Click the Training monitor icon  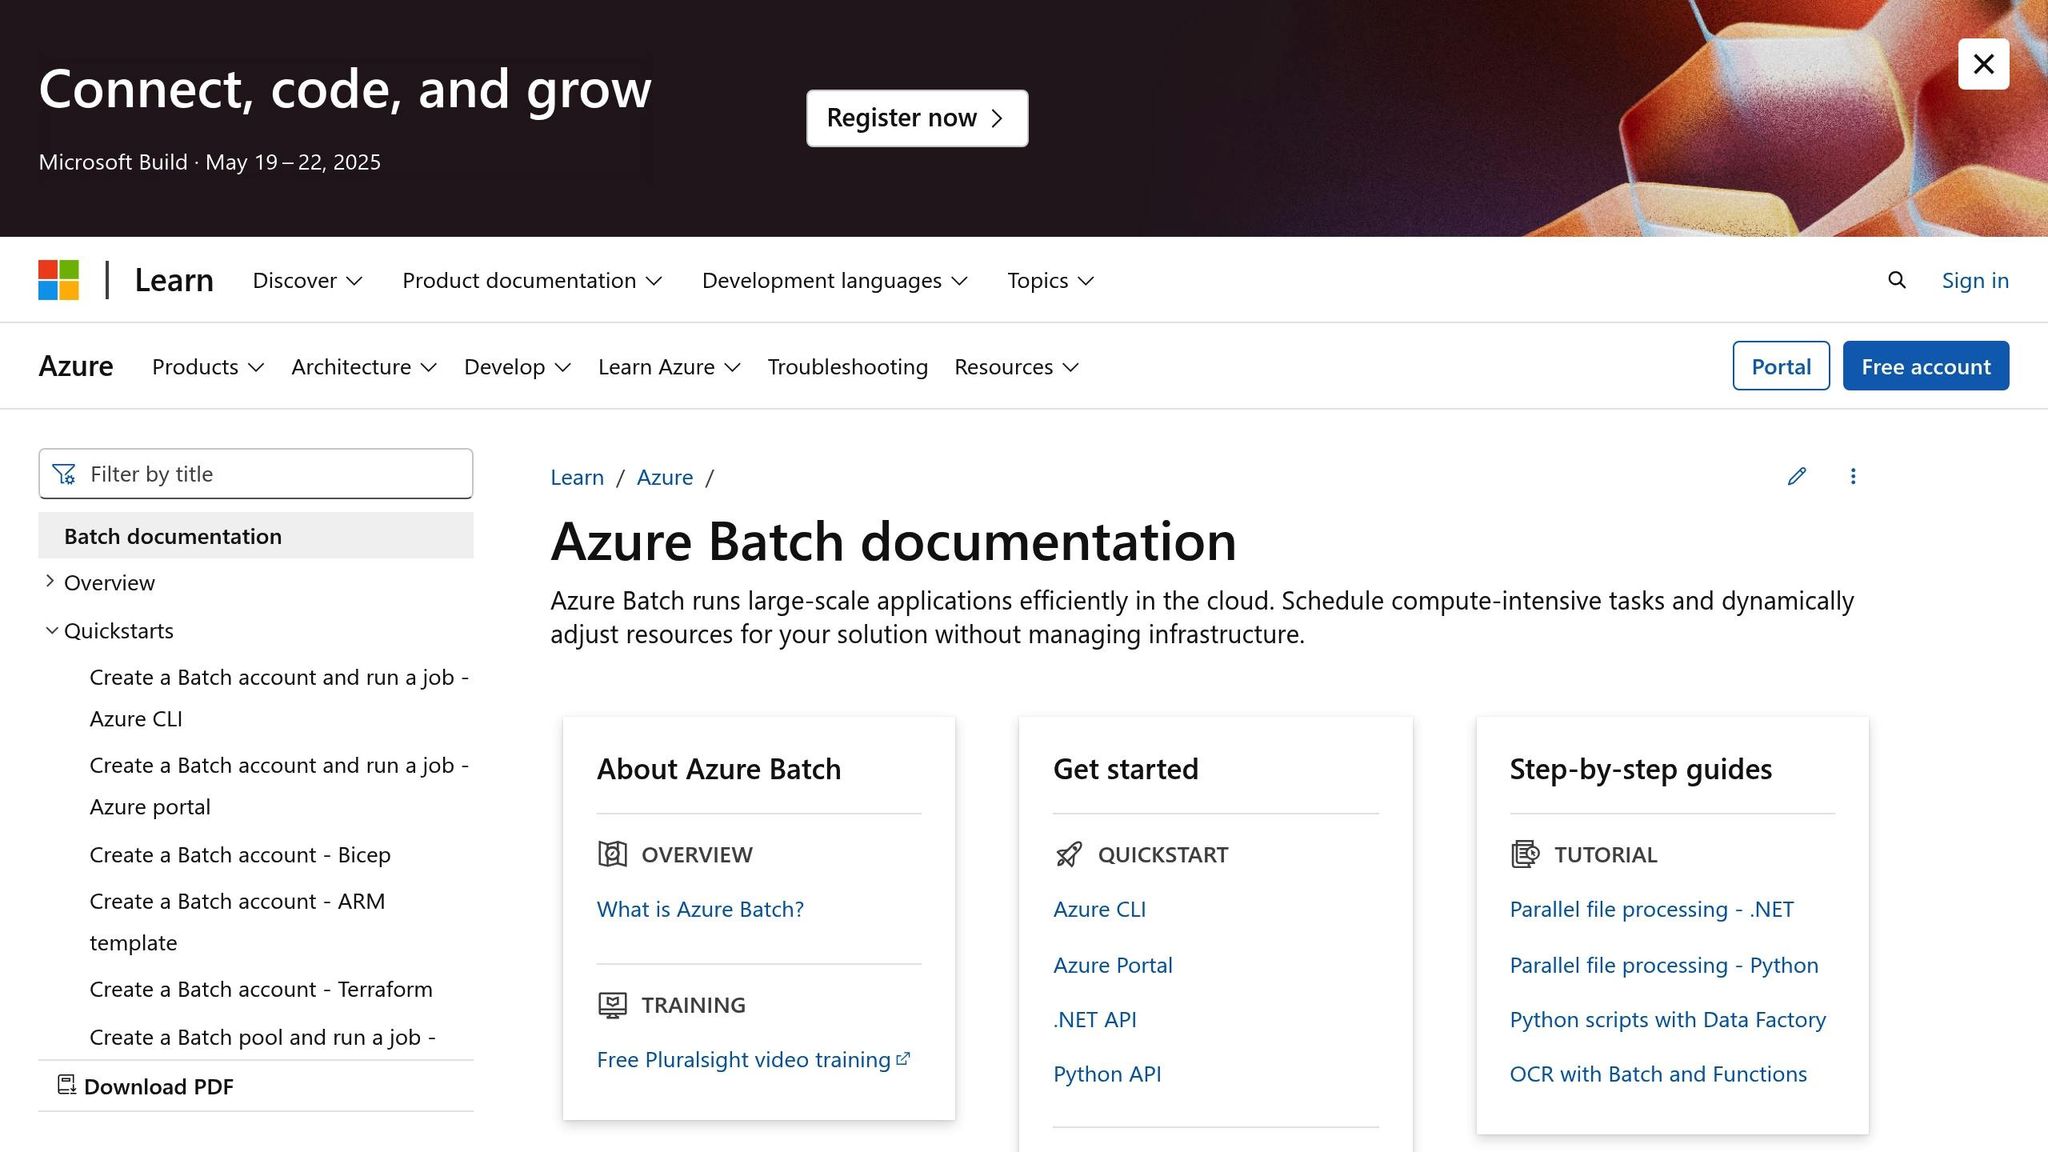612,1004
